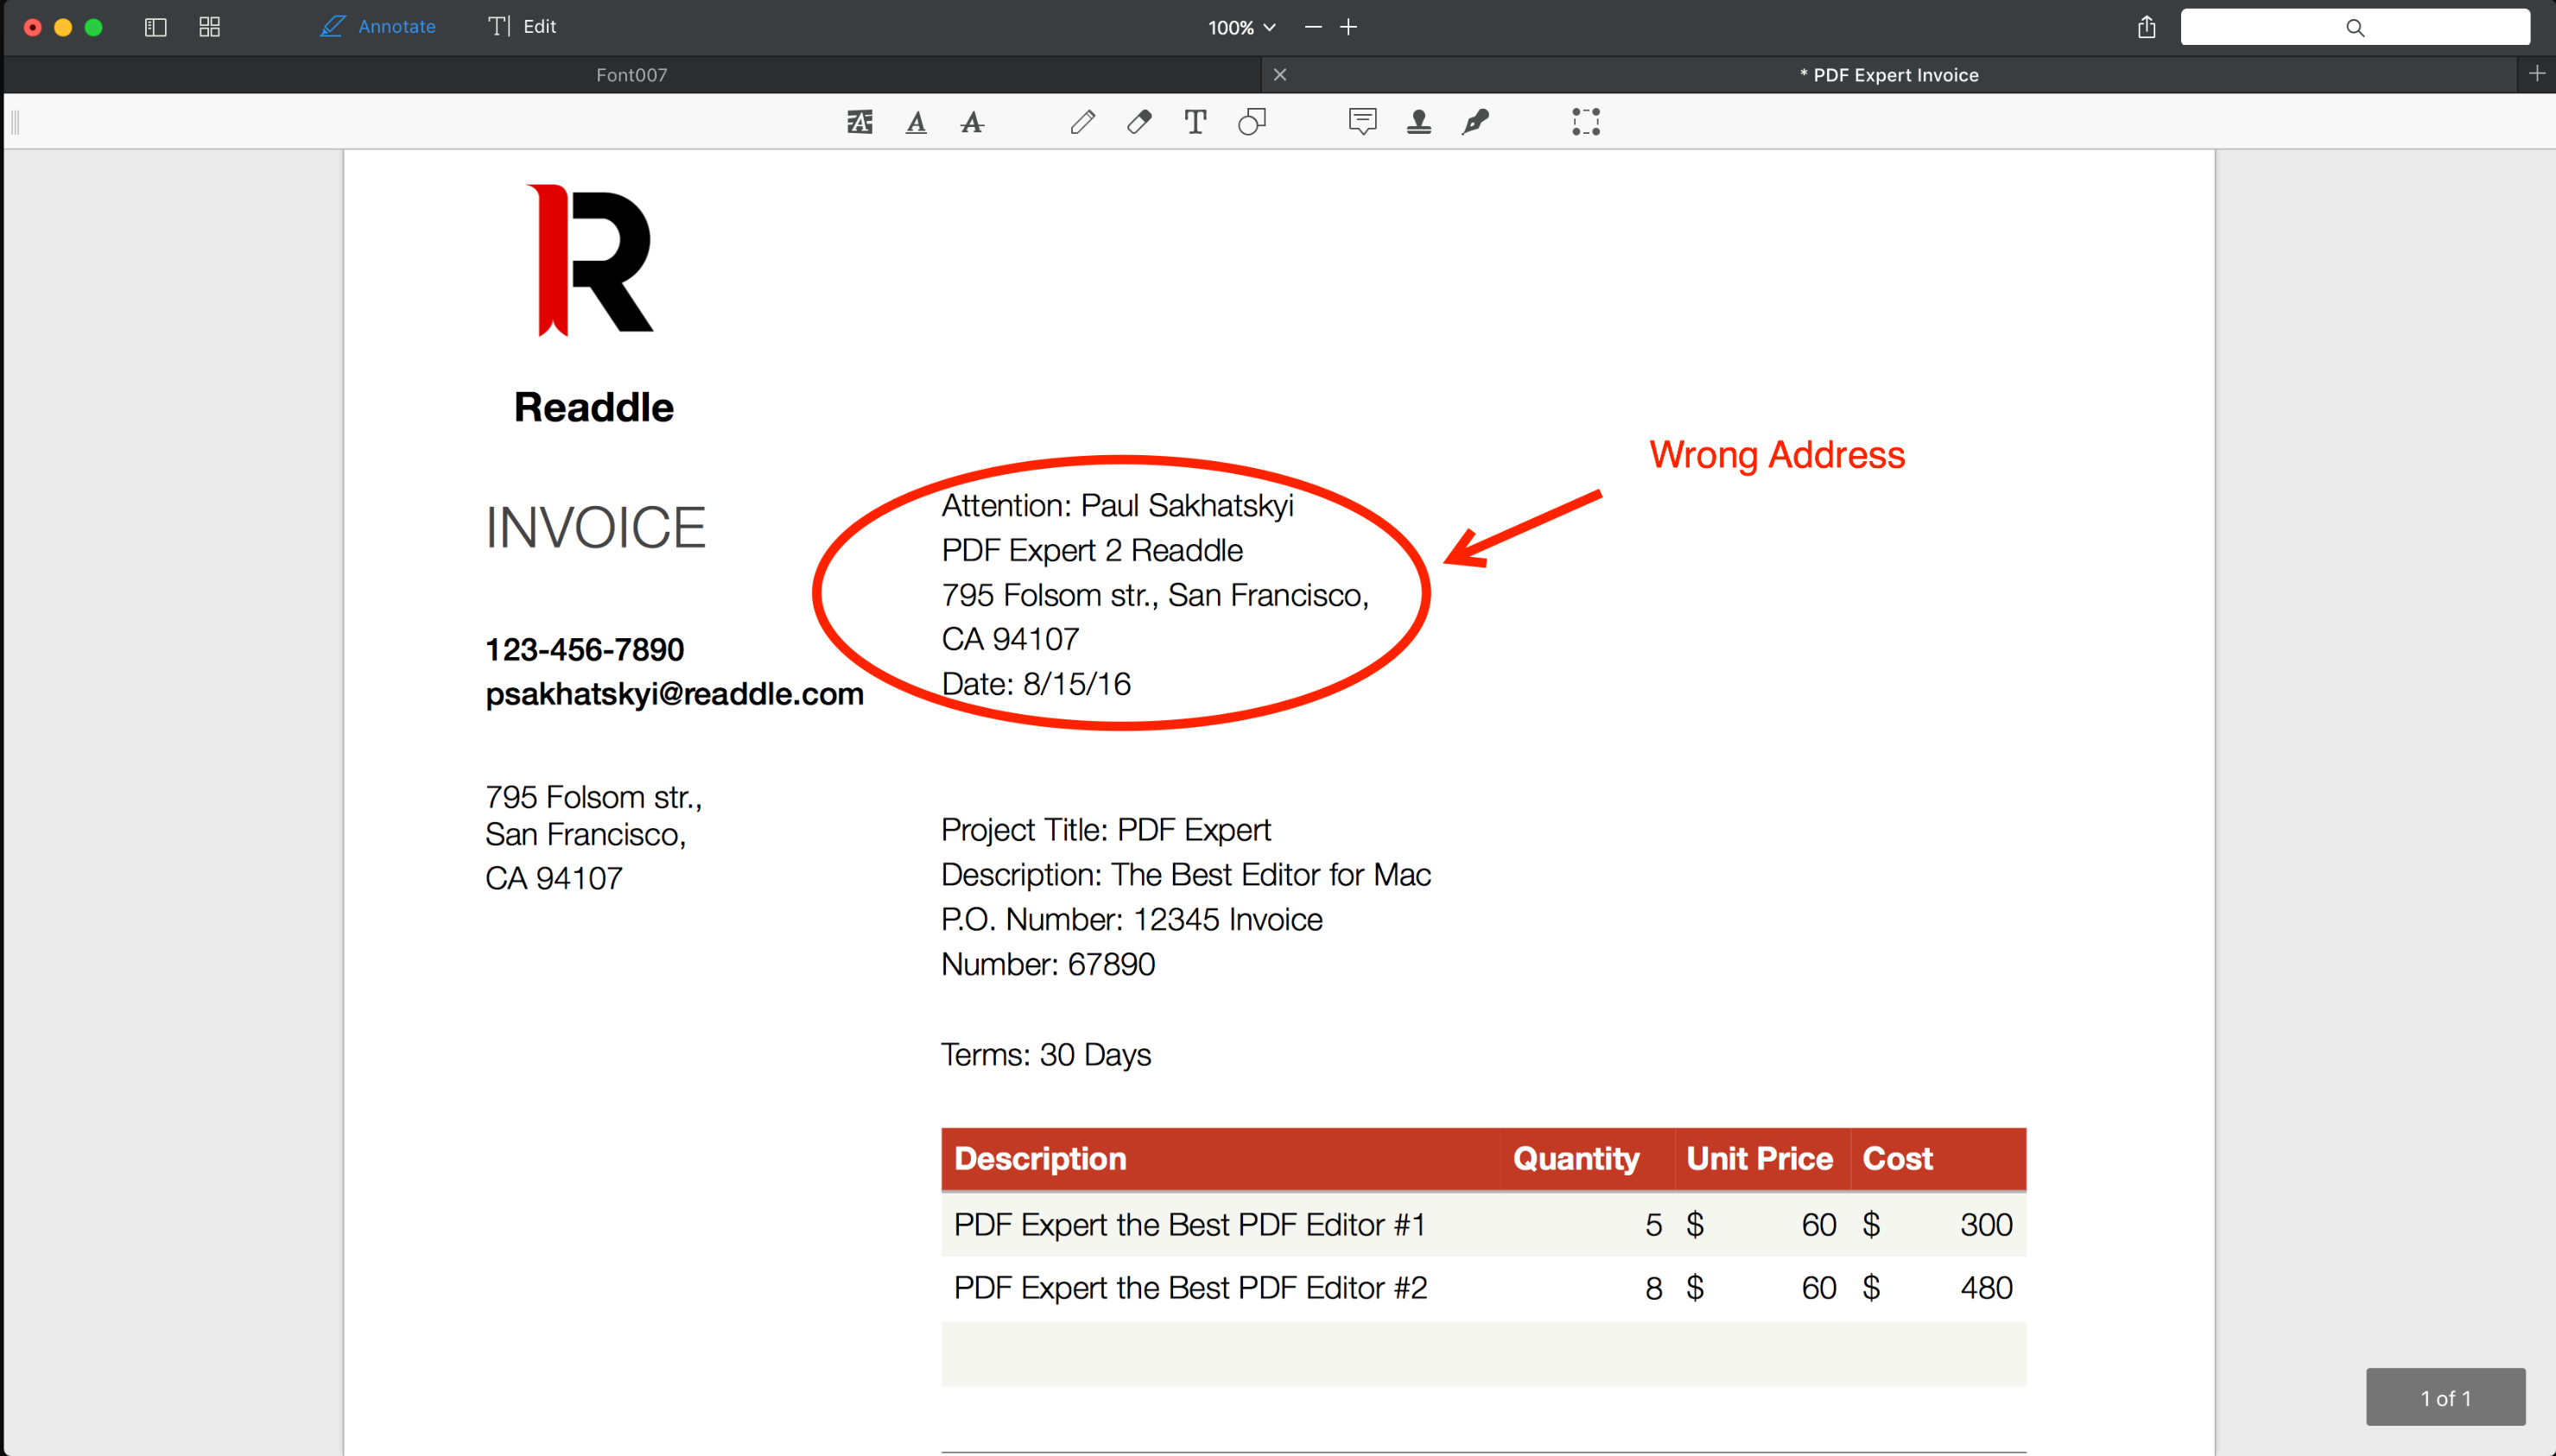2556x1456 pixels.
Task: Select the Text tool
Action: tap(1195, 122)
